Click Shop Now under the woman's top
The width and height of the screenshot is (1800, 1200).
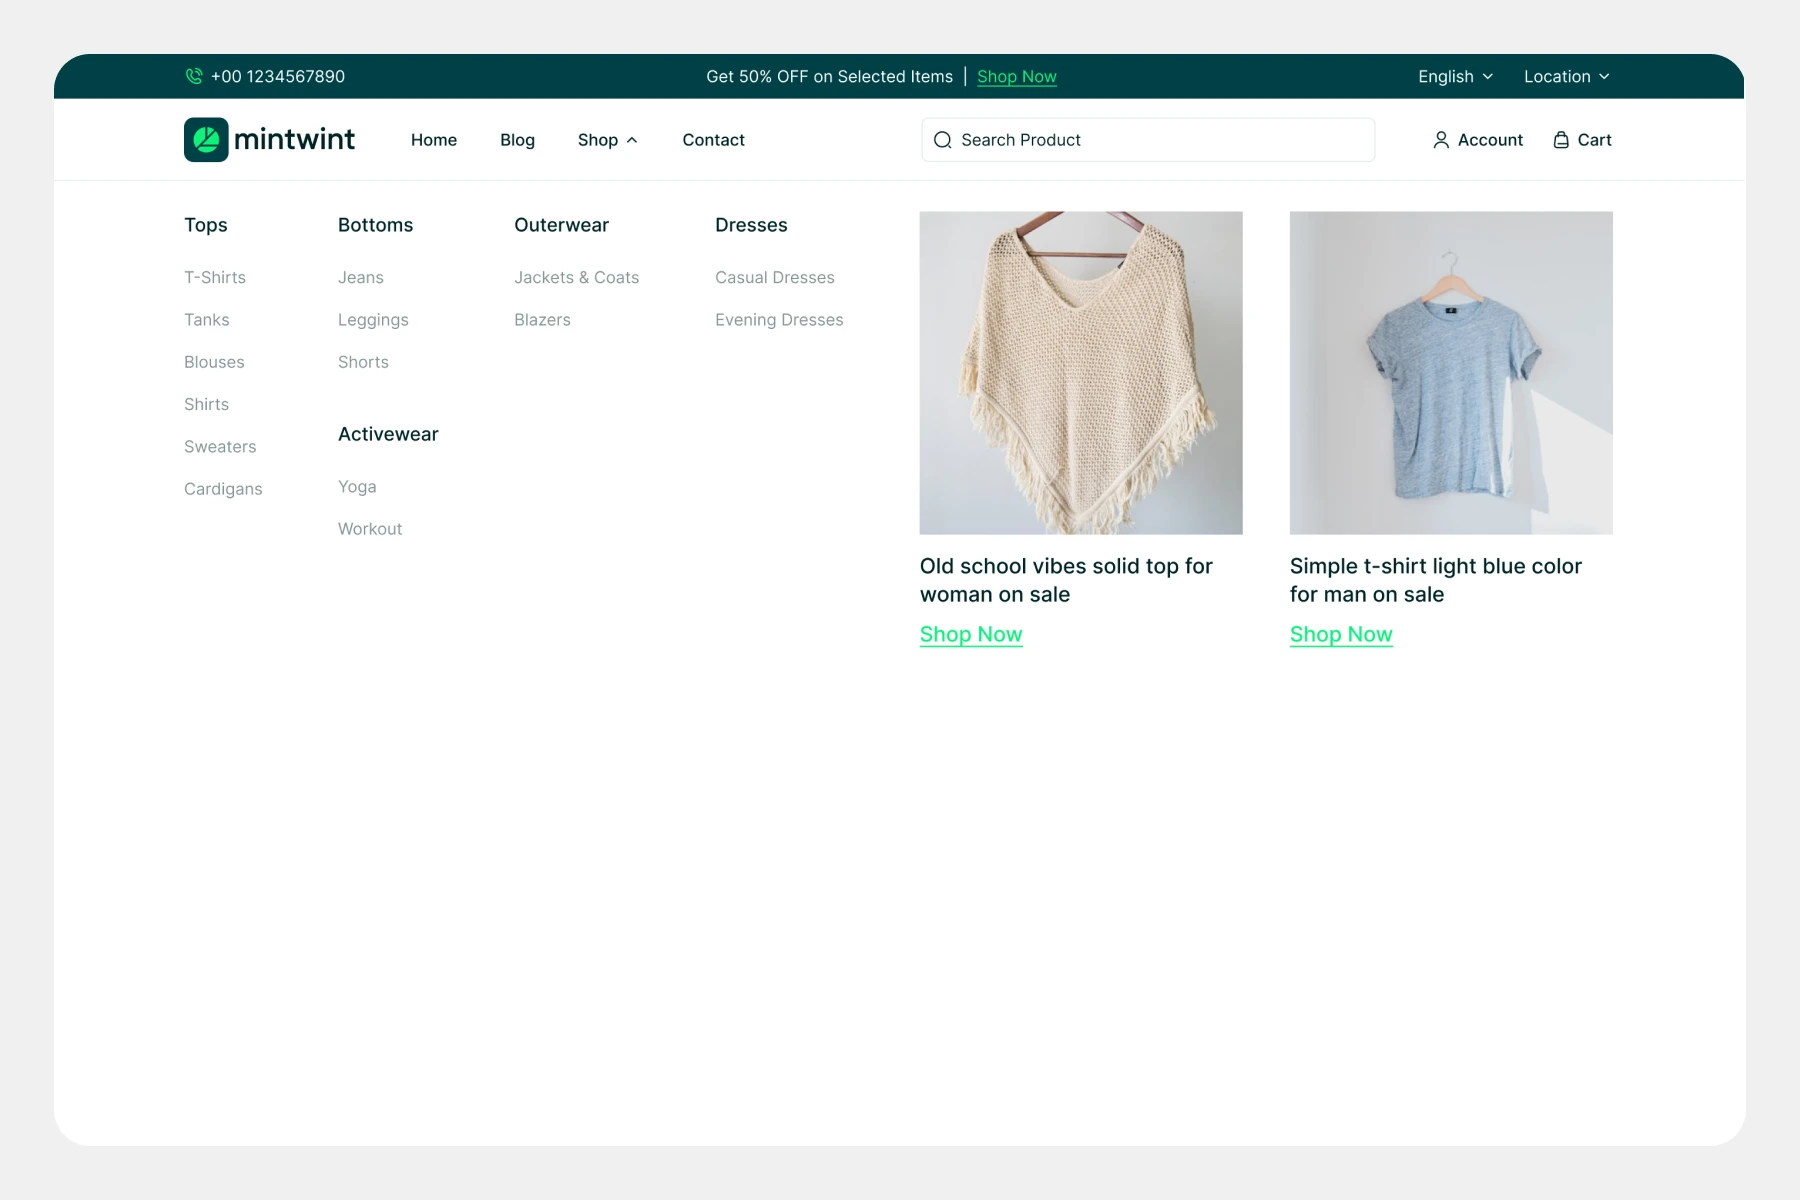coord(970,634)
